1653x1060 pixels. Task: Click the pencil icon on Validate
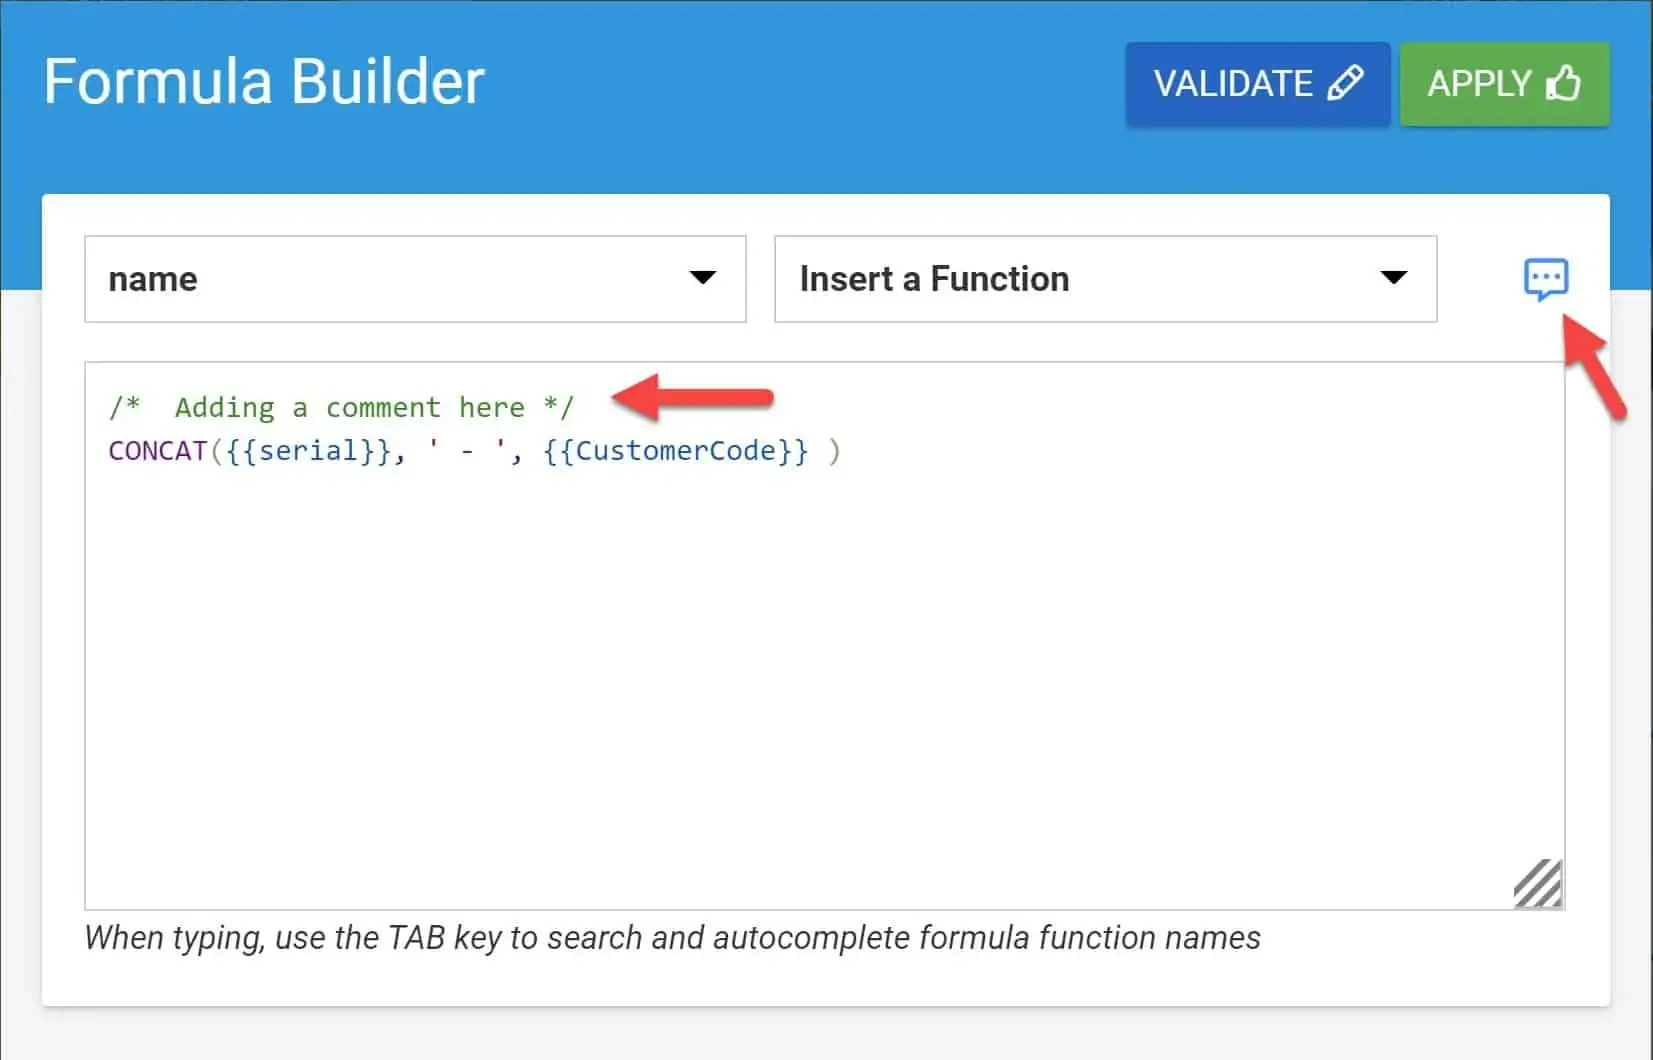[x=1345, y=83]
